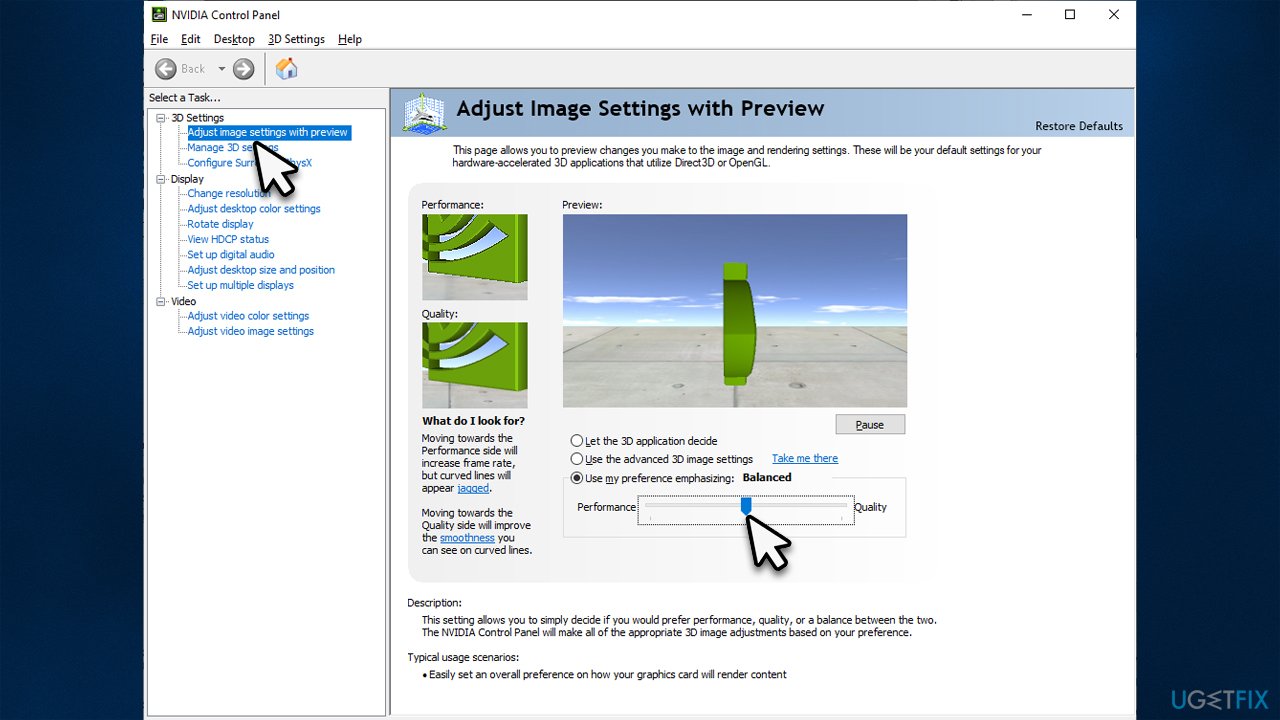Click the 'Typical usage scenarios:' label

463,657
